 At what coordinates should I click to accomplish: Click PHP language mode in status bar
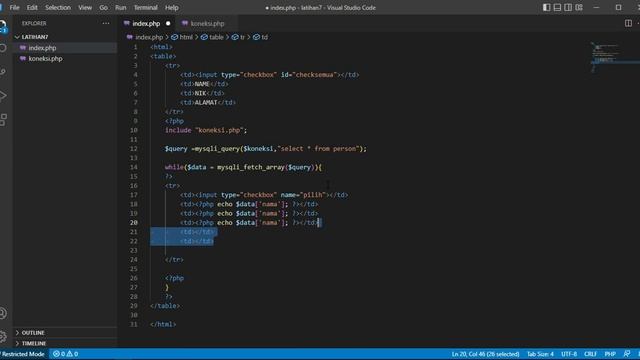point(610,354)
